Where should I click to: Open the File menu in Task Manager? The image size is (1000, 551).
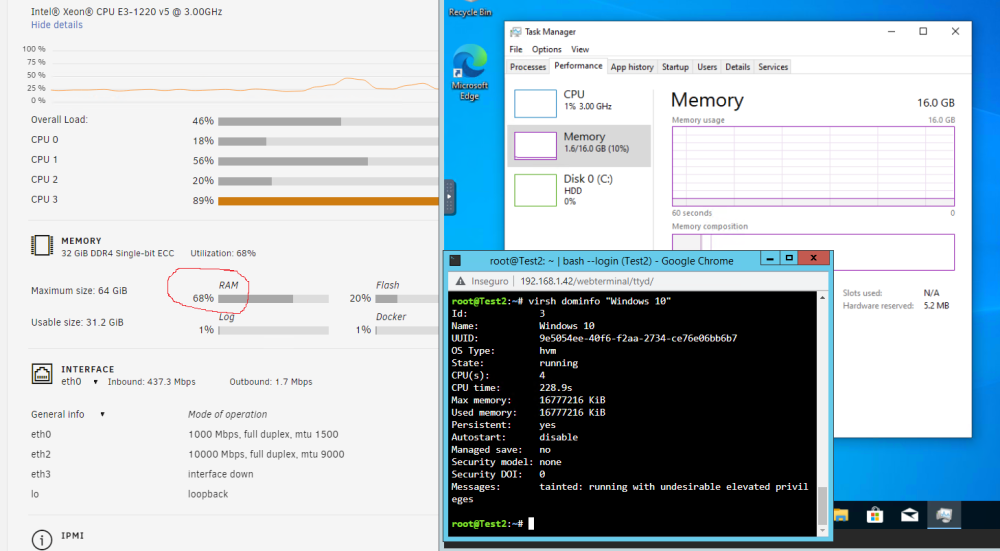[515, 49]
